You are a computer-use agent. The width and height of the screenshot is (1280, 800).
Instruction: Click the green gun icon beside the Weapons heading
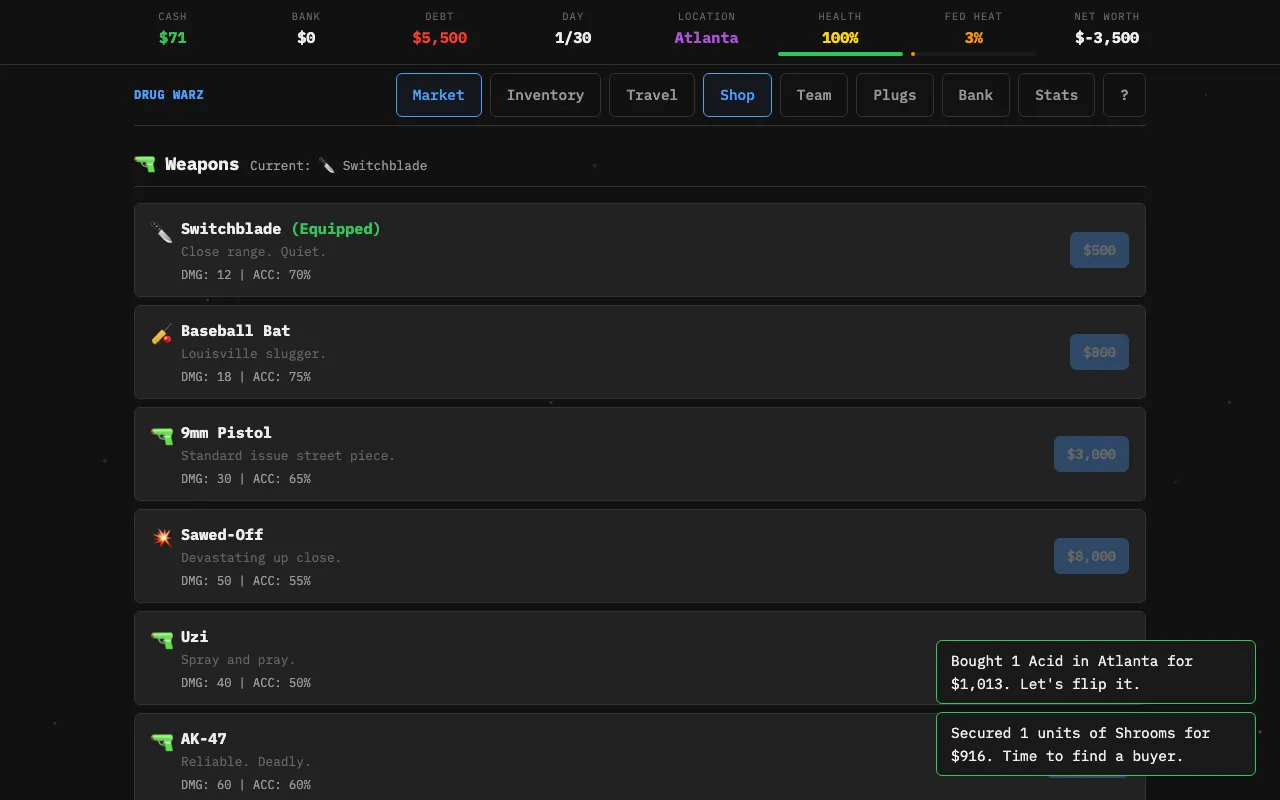pos(145,164)
